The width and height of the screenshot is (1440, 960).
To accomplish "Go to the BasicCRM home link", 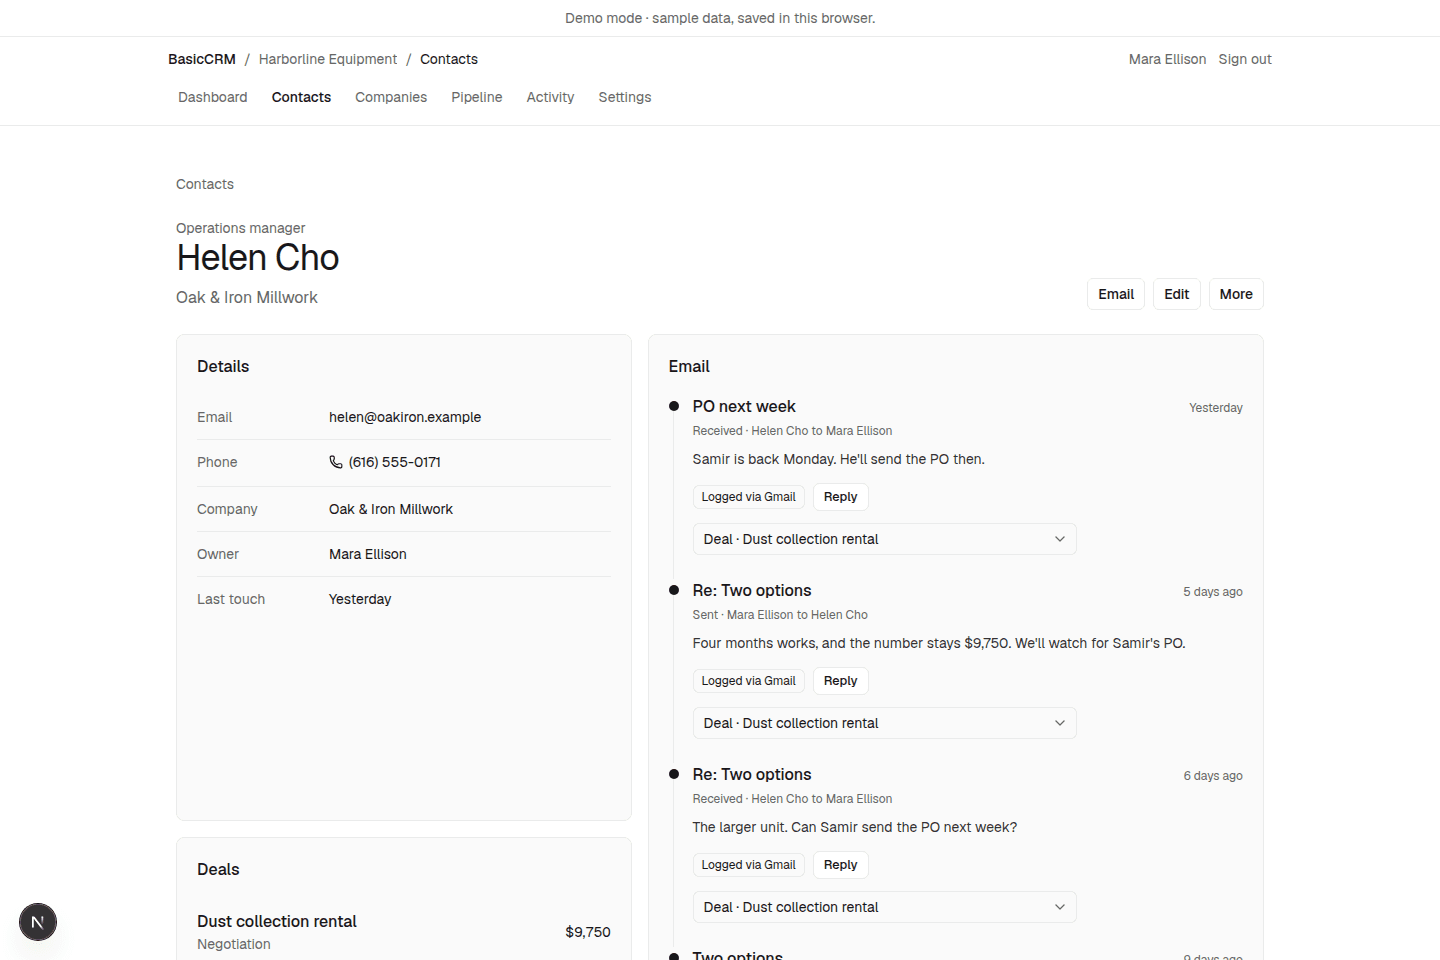I will tap(202, 59).
